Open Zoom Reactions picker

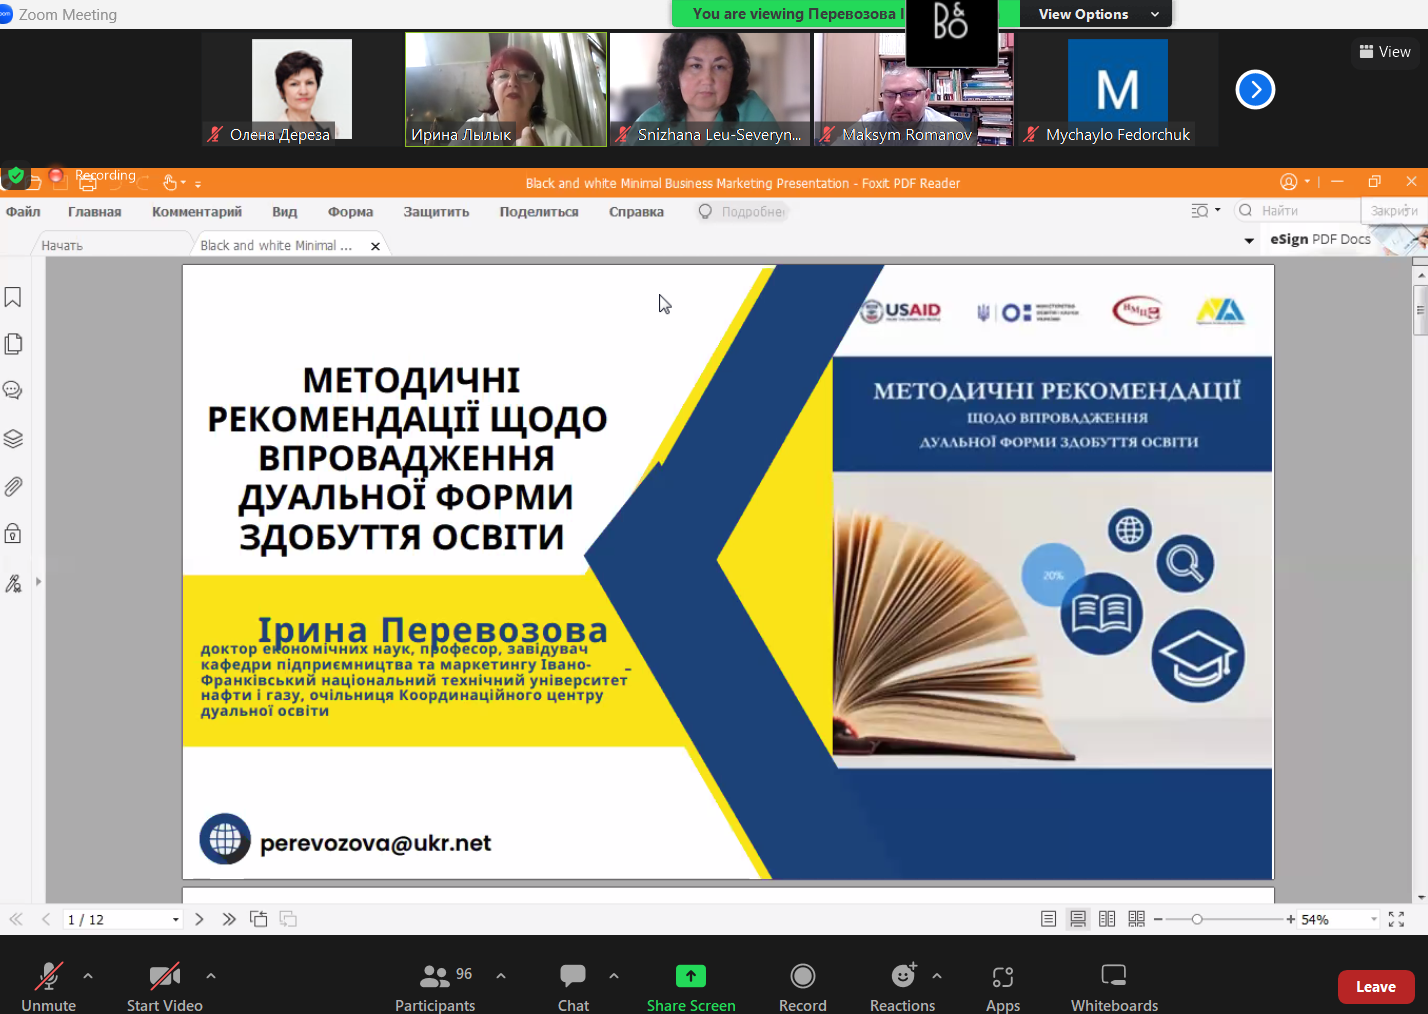(x=902, y=988)
